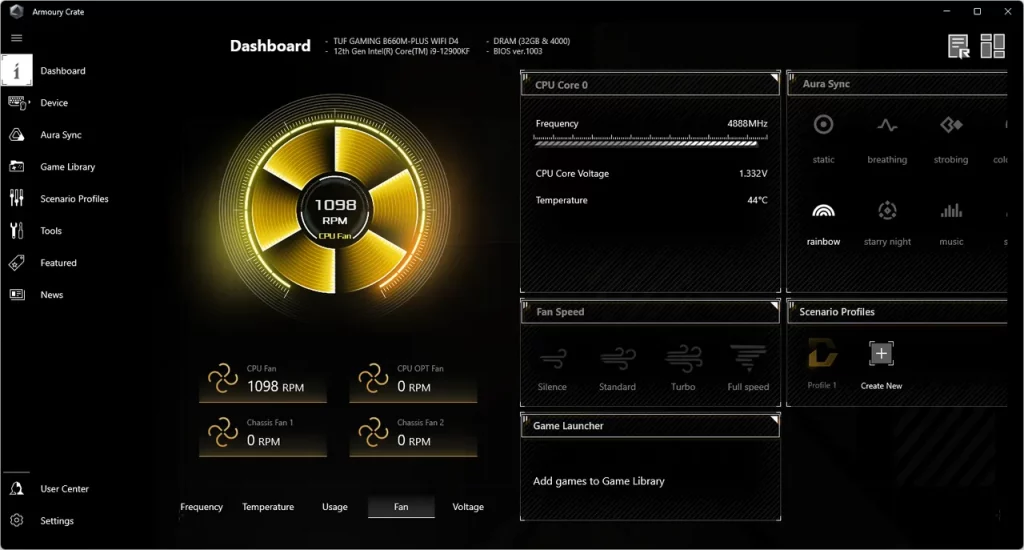Image resolution: width=1024 pixels, height=550 pixels.
Task: Click the dashboard layout grid icon
Action: click(x=992, y=47)
